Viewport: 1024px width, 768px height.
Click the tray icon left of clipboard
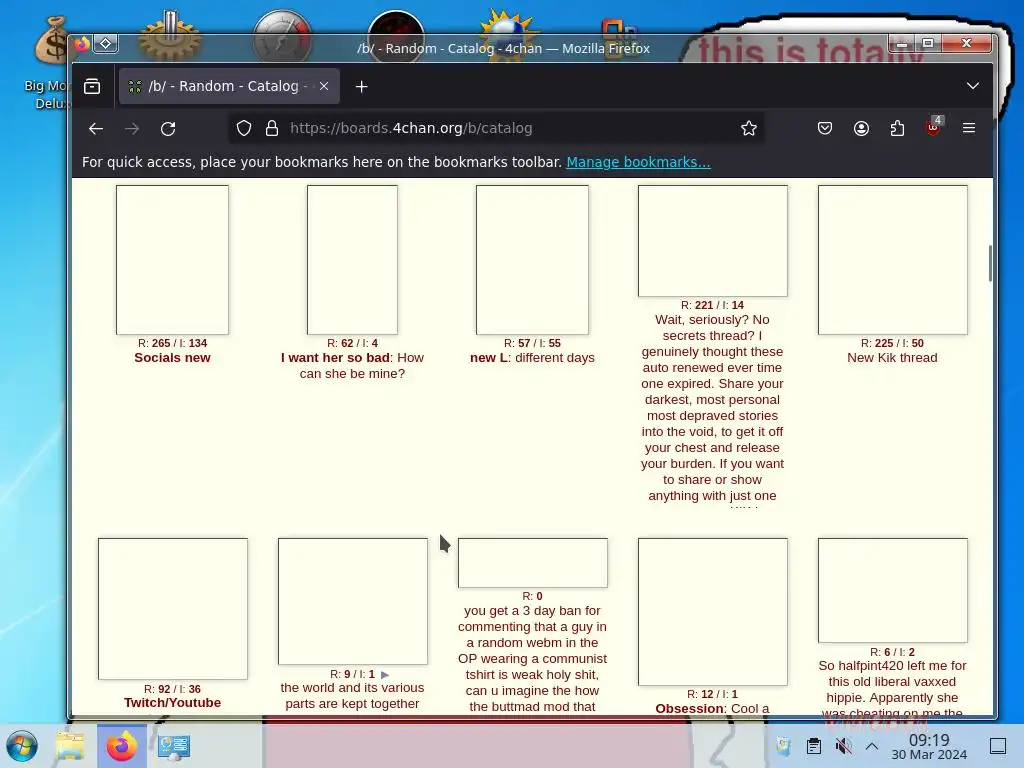click(x=784, y=746)
